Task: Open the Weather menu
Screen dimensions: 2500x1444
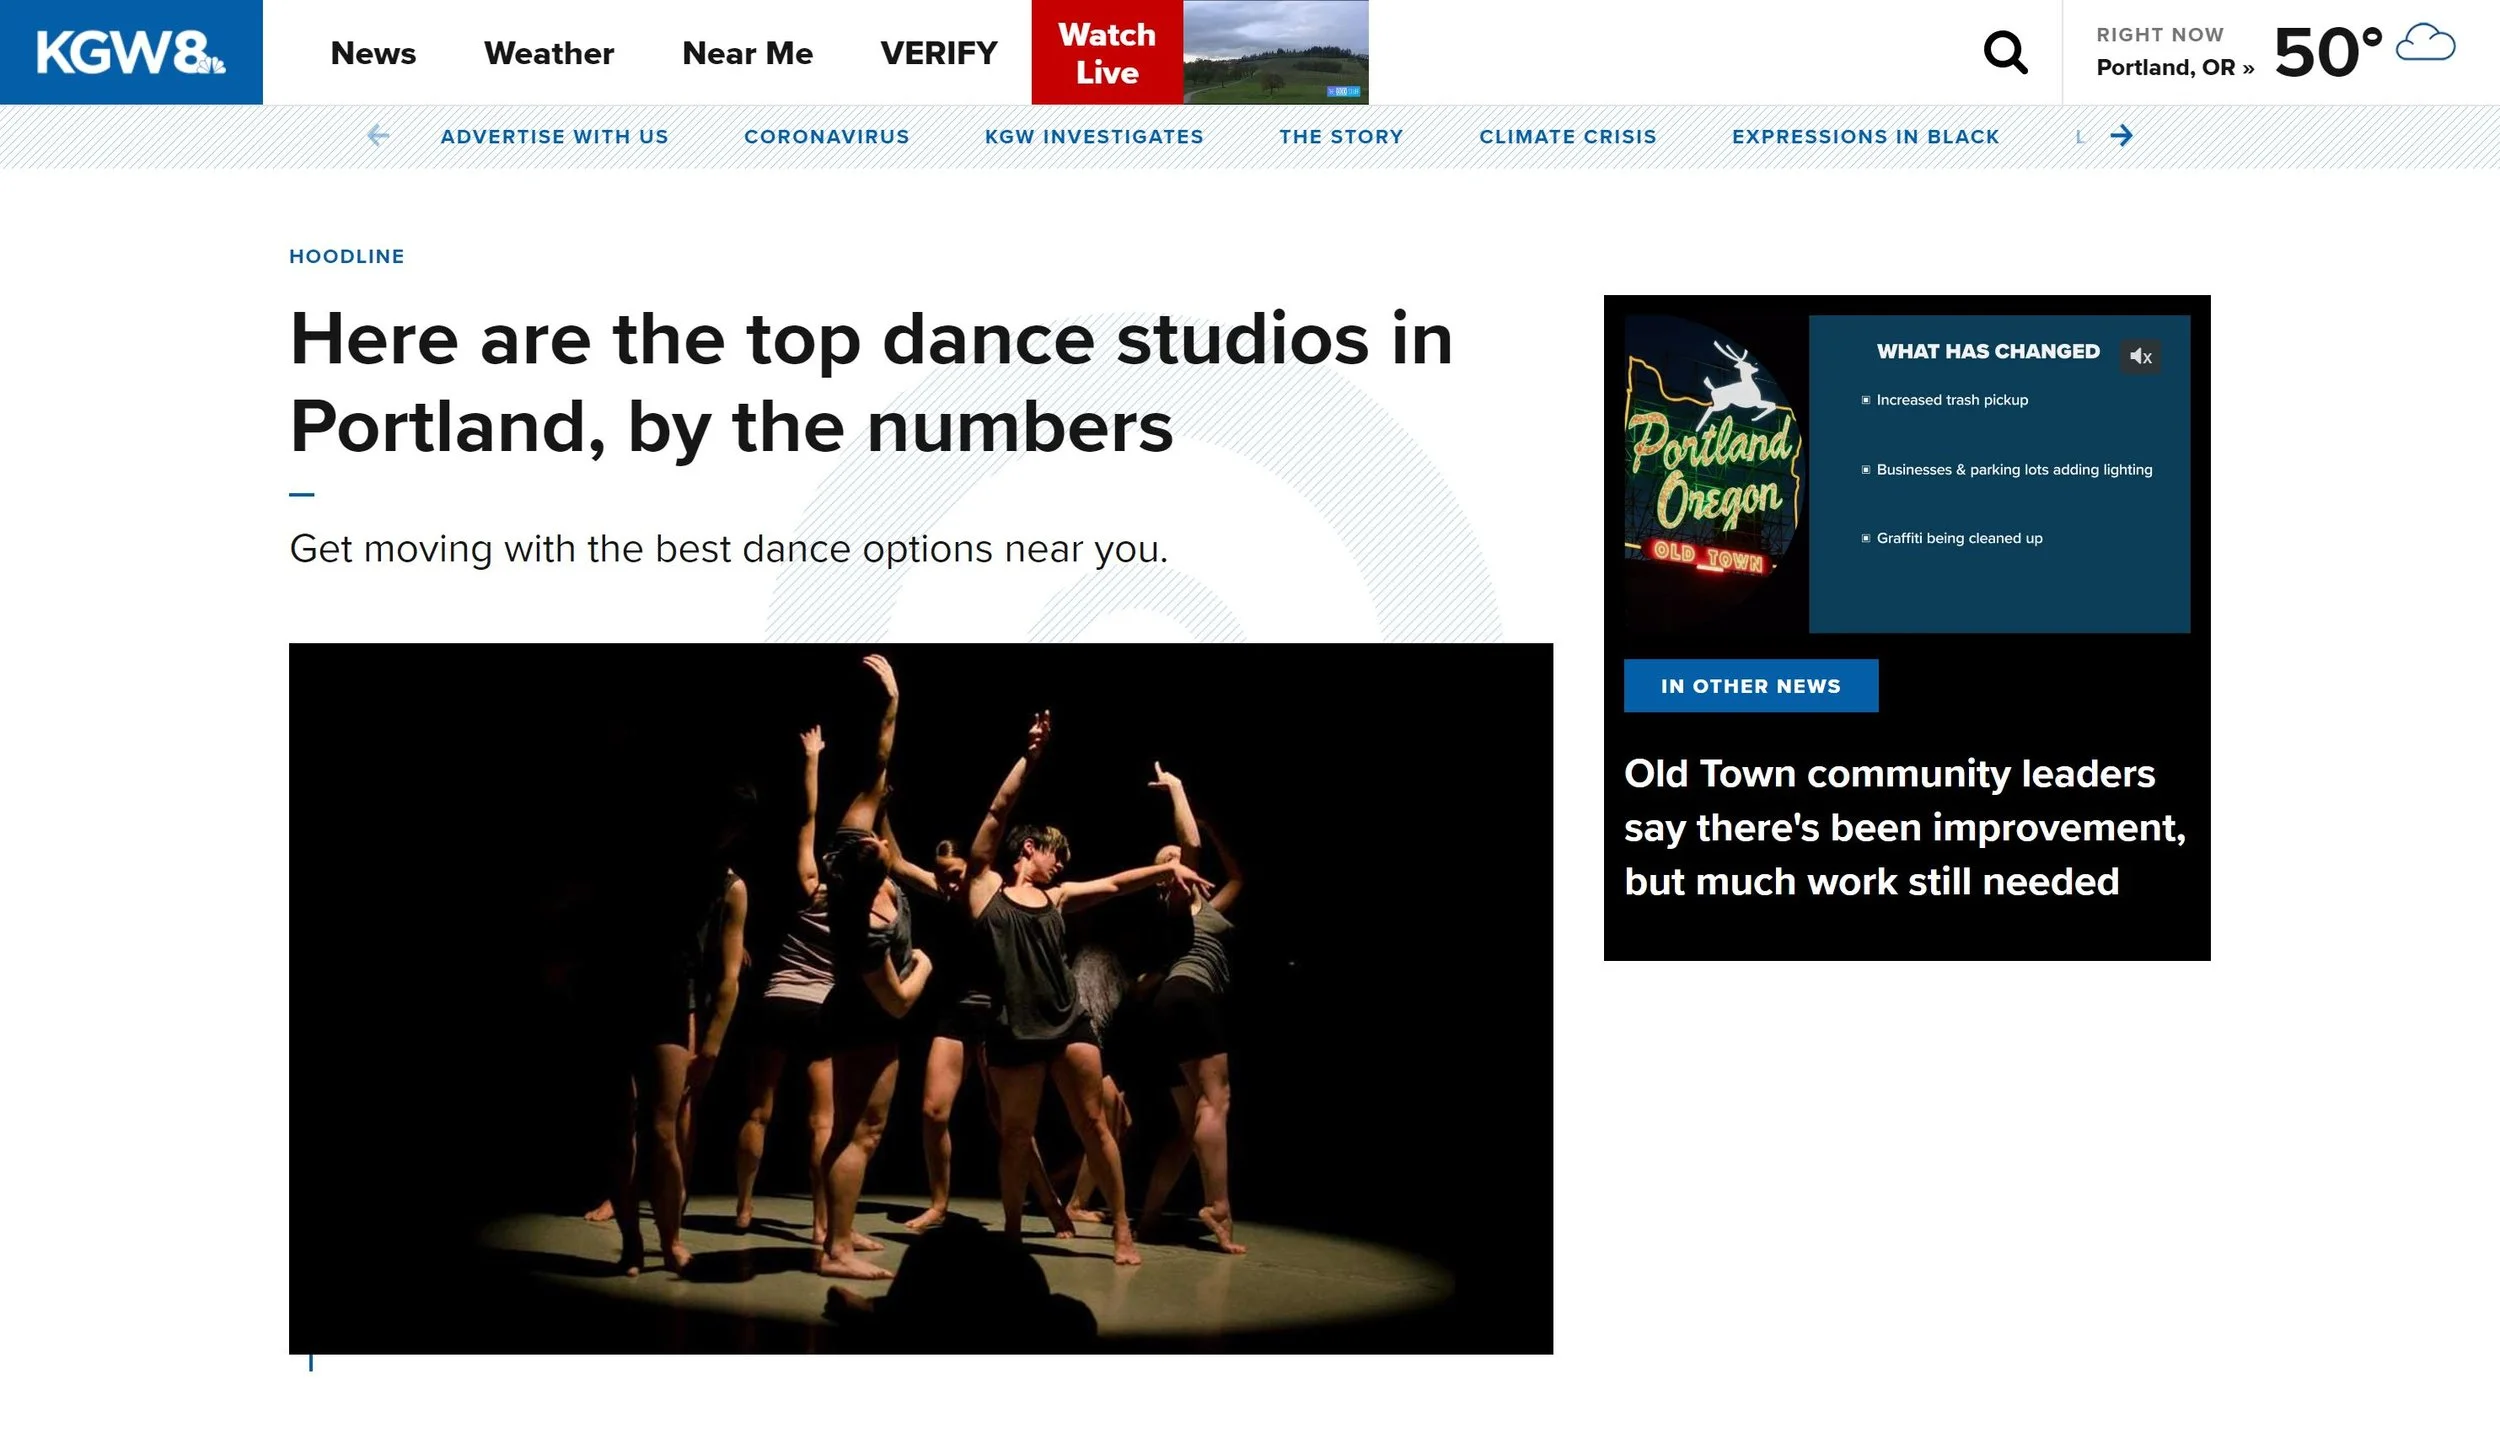Action: [x=549, y=53]
